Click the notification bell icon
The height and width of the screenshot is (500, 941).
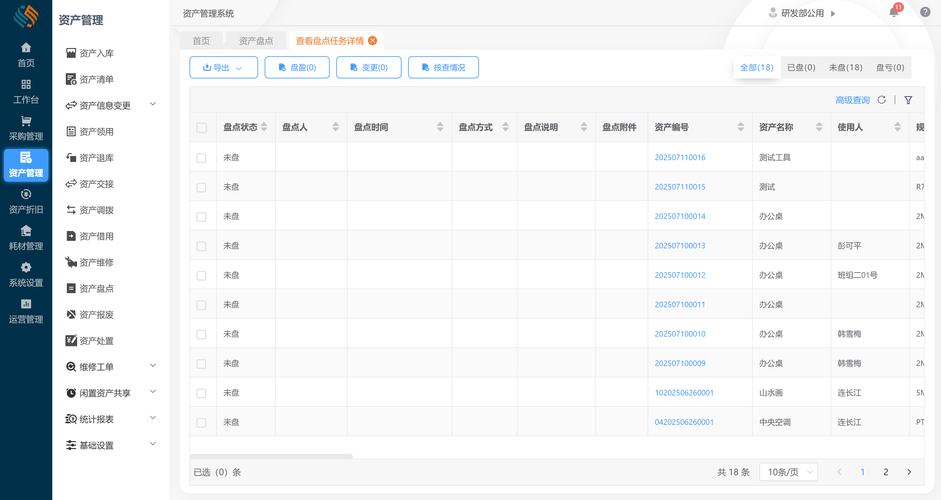[x=894, y=12]
